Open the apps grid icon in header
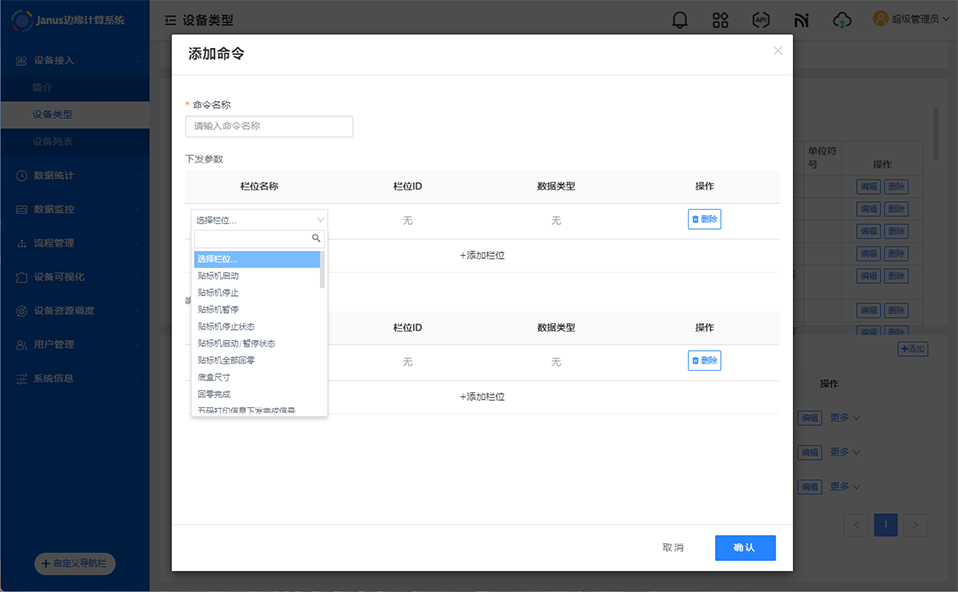This screenshot has height=592, width=958. coord(720,20)
